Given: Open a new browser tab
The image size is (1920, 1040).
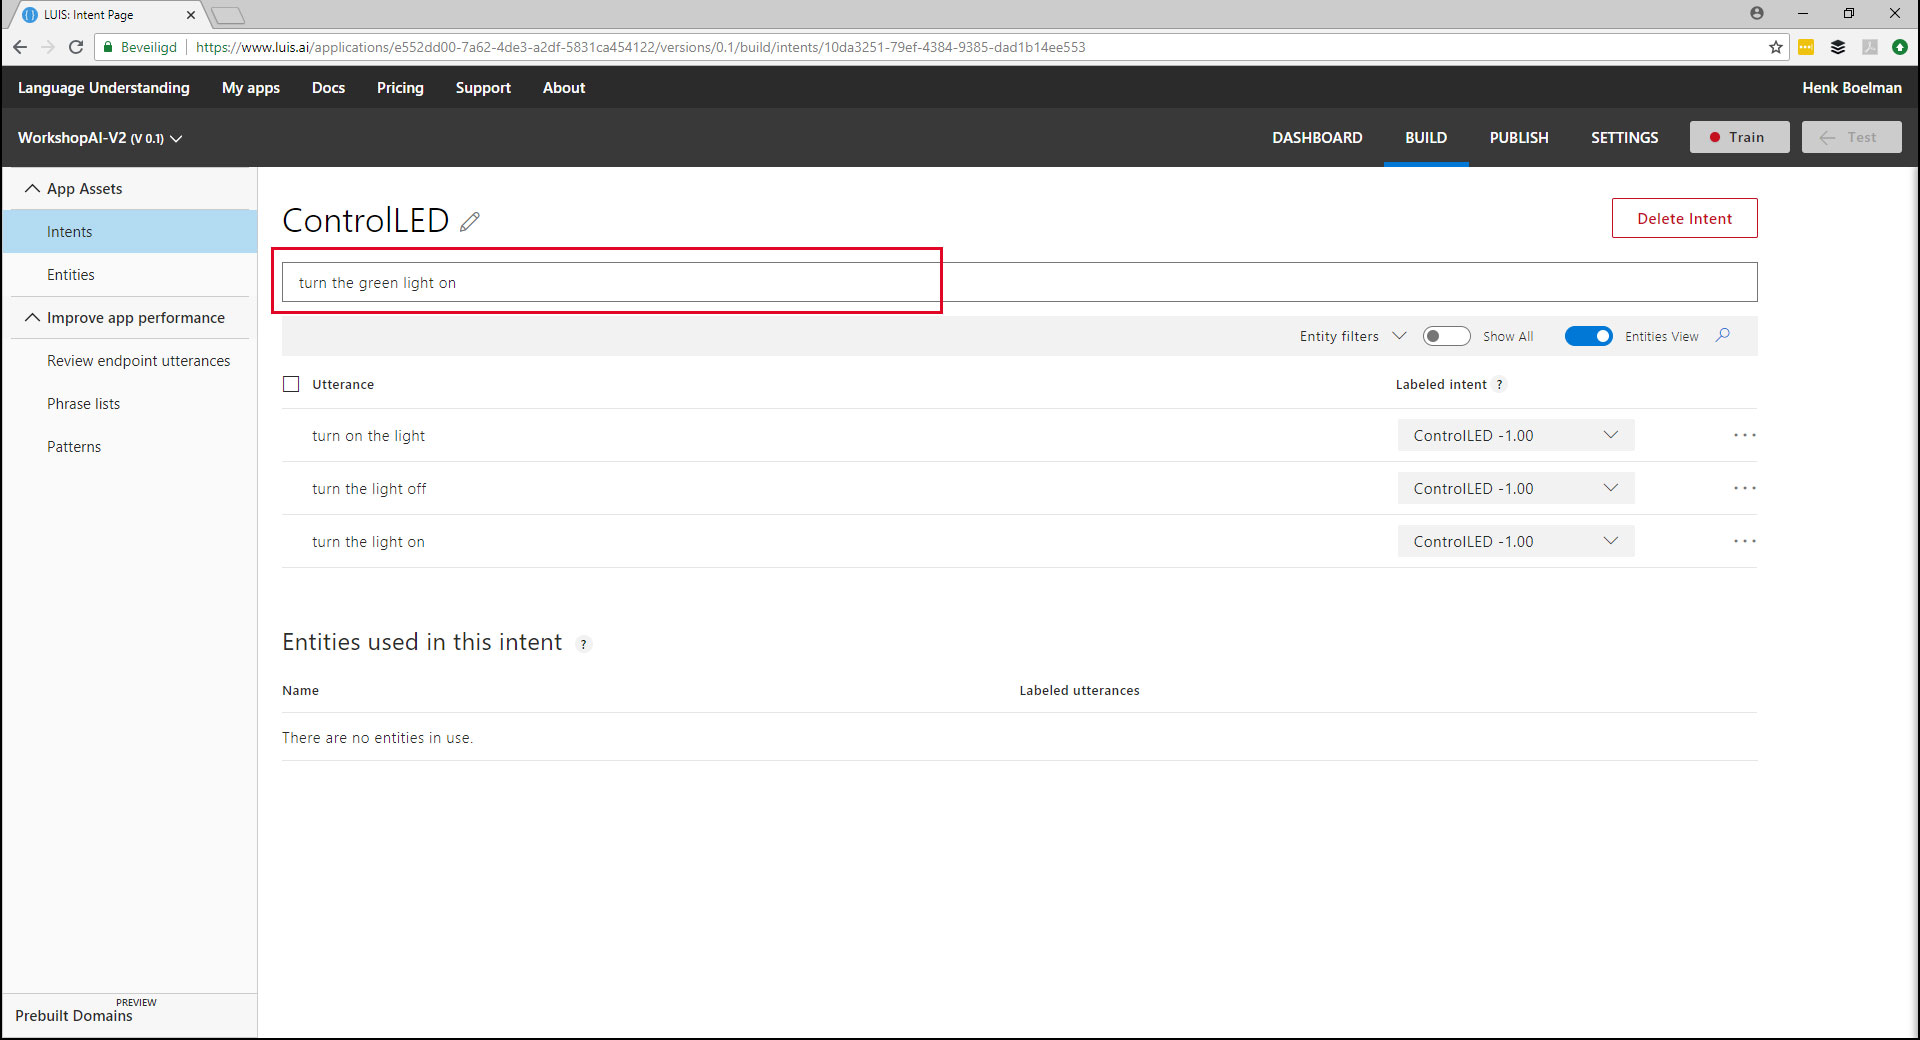Looking at the screenshot, I should (228, 15).
